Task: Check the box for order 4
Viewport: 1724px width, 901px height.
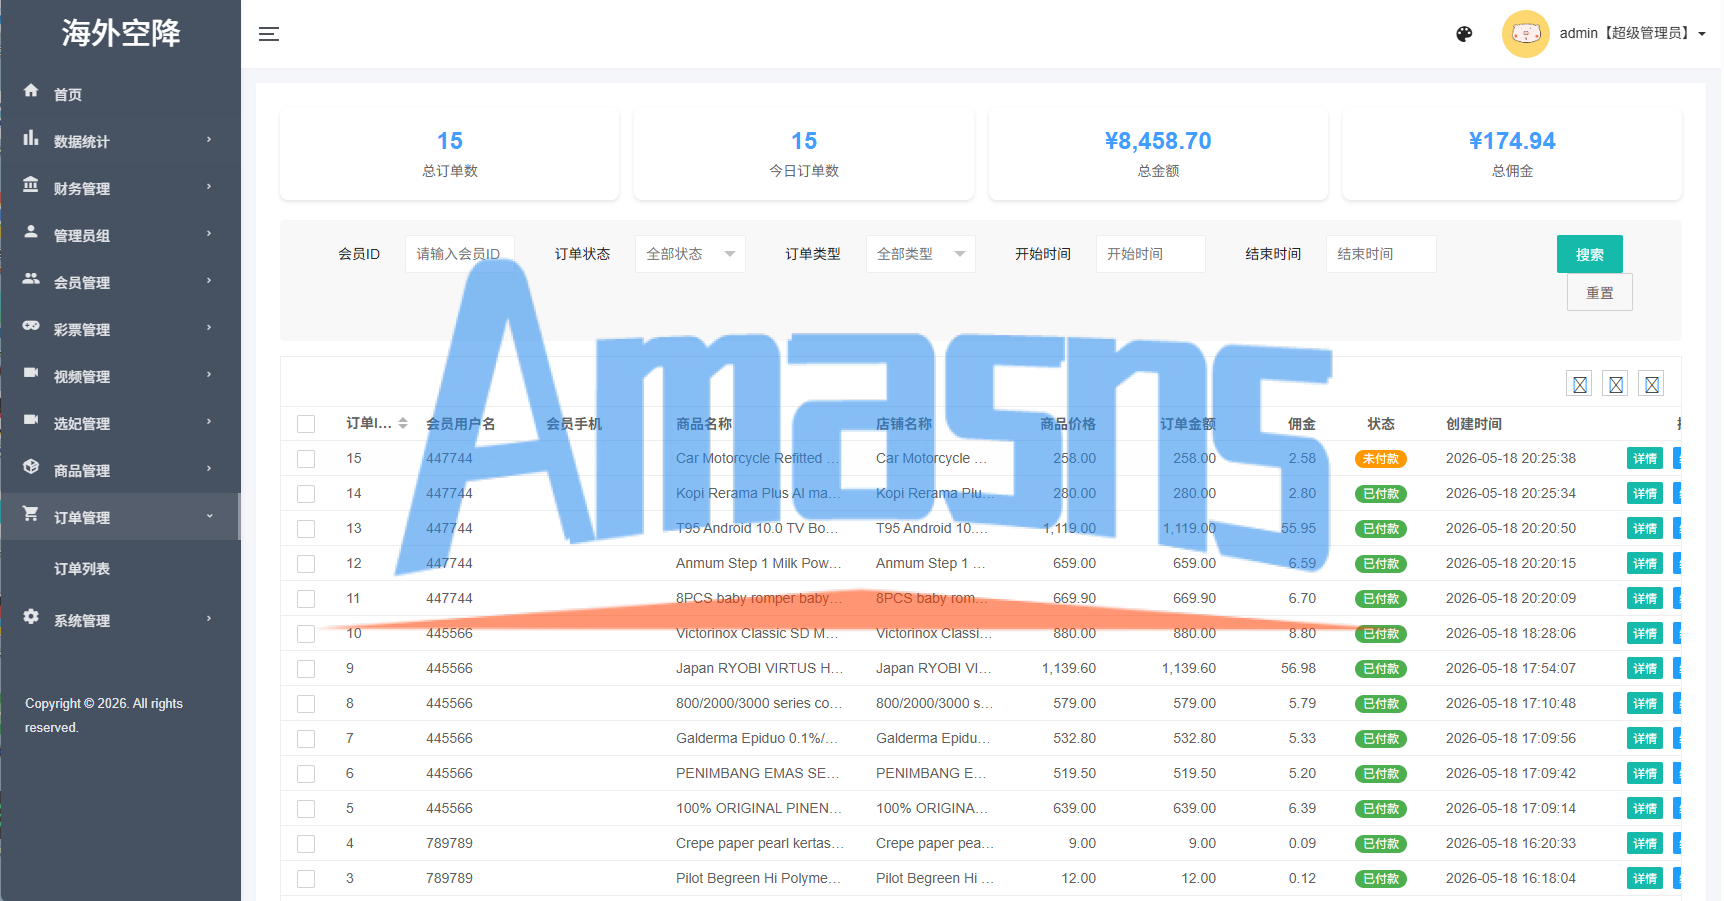Action: point(306,844)
